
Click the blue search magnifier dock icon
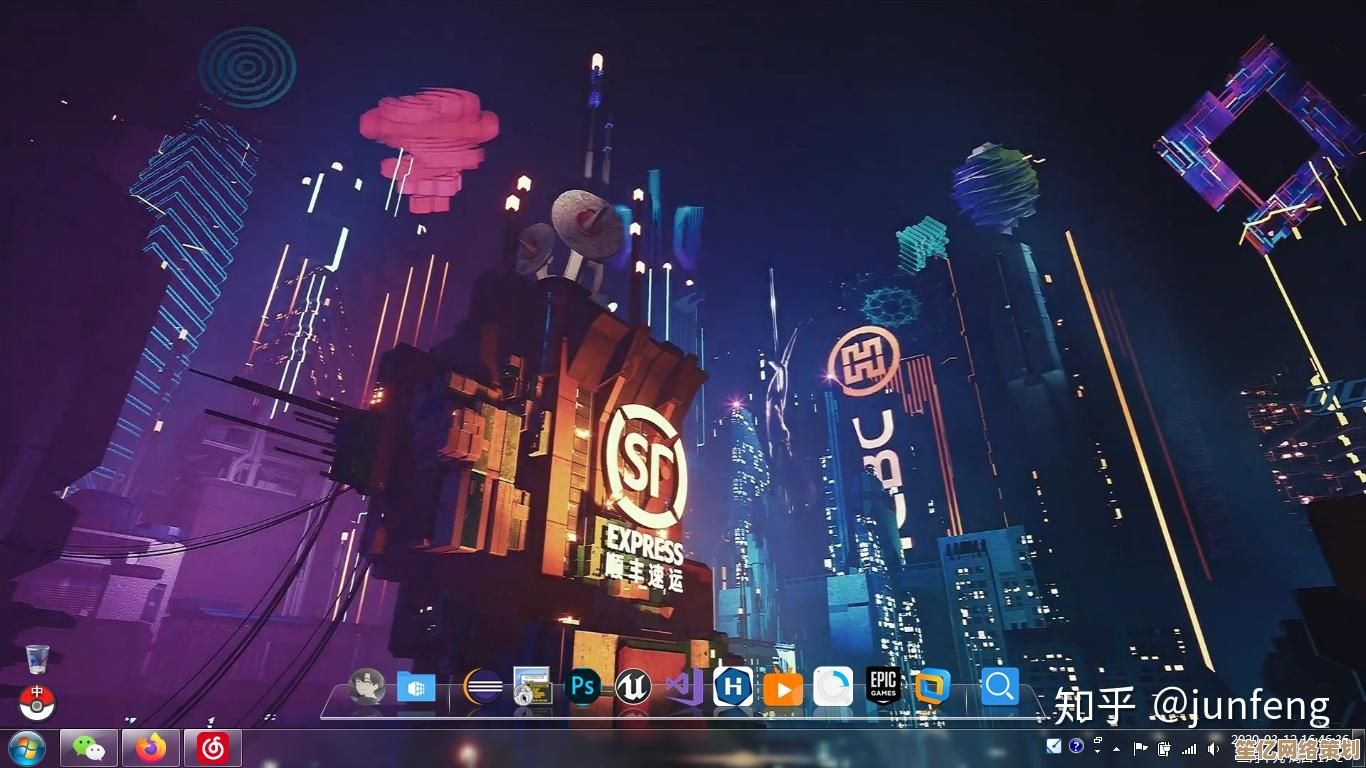(x=999, y=687)
